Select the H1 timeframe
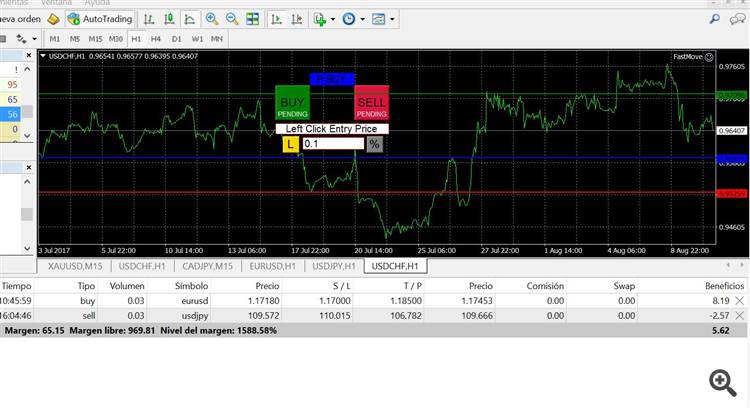Screen dimensions: 750x409 [x=136, y=39]
